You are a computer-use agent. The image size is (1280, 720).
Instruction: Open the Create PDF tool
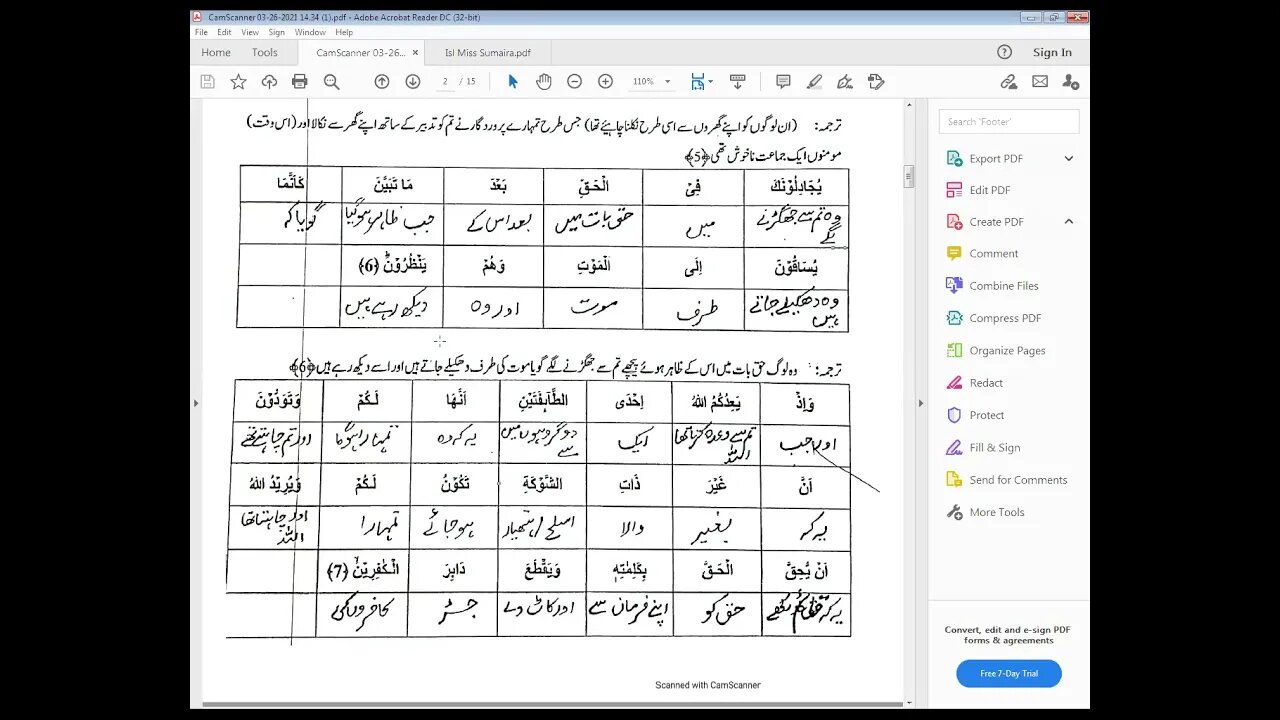tap(996, 222)
